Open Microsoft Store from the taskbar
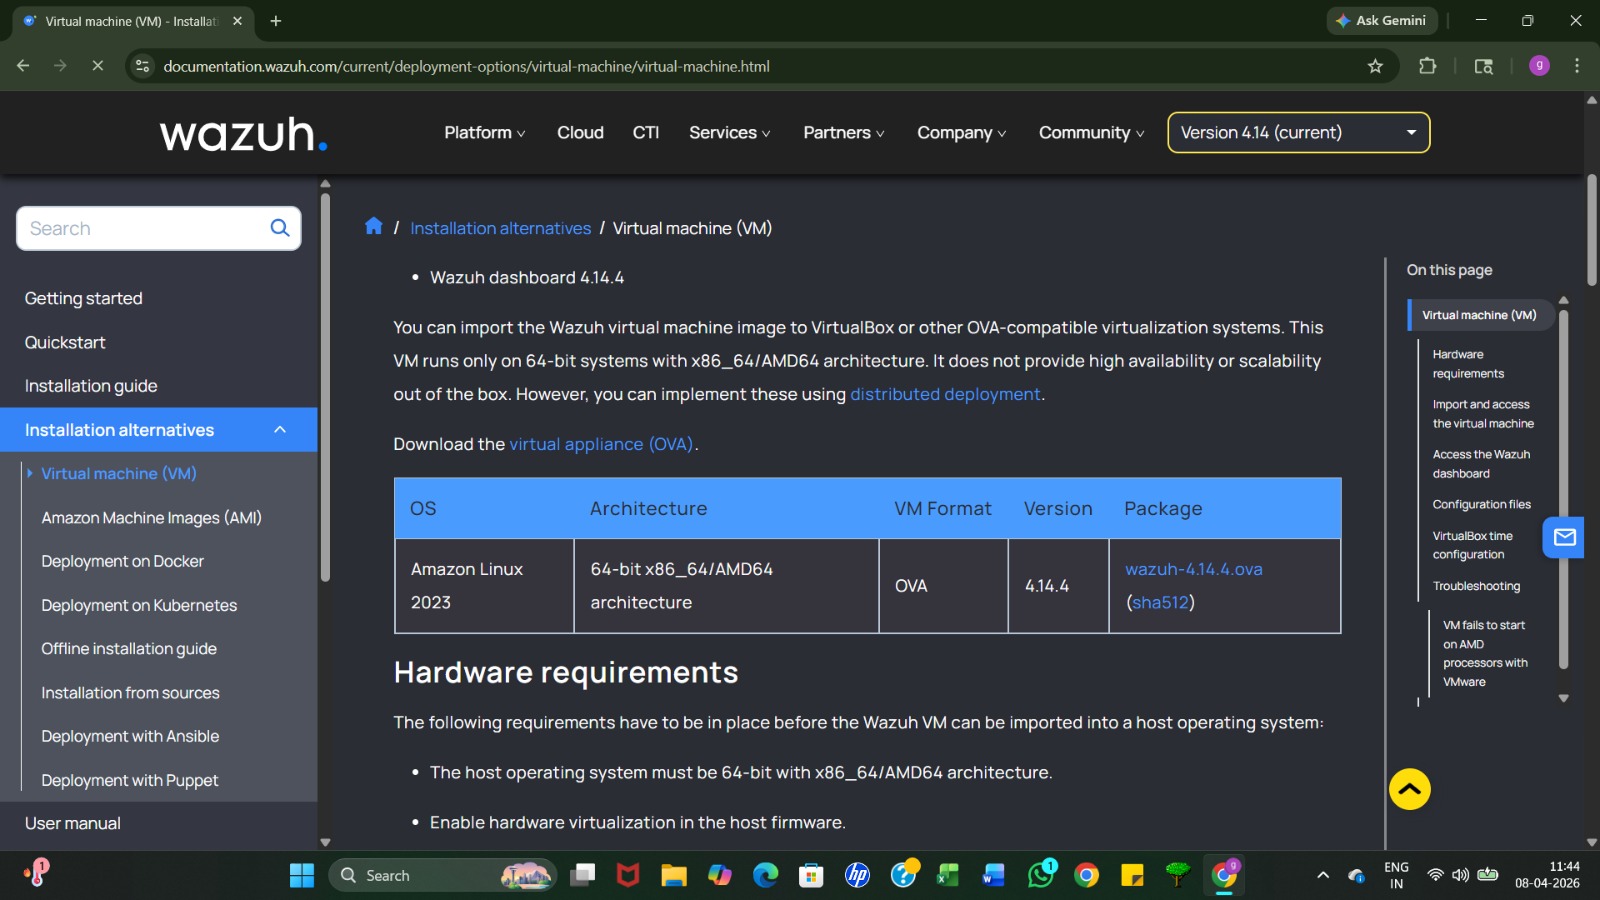 (x=811, y=876)
